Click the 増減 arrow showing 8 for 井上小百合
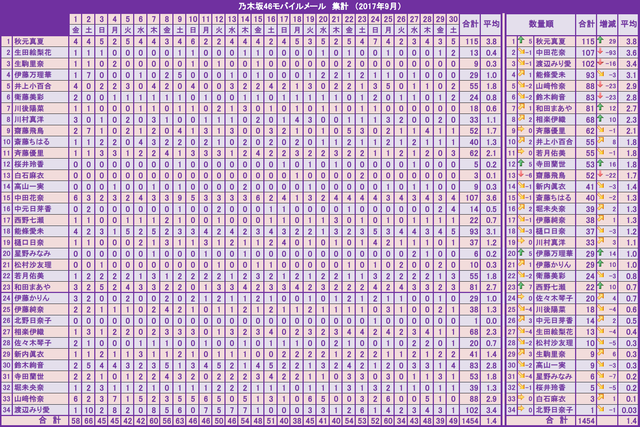 pos(600,141)
